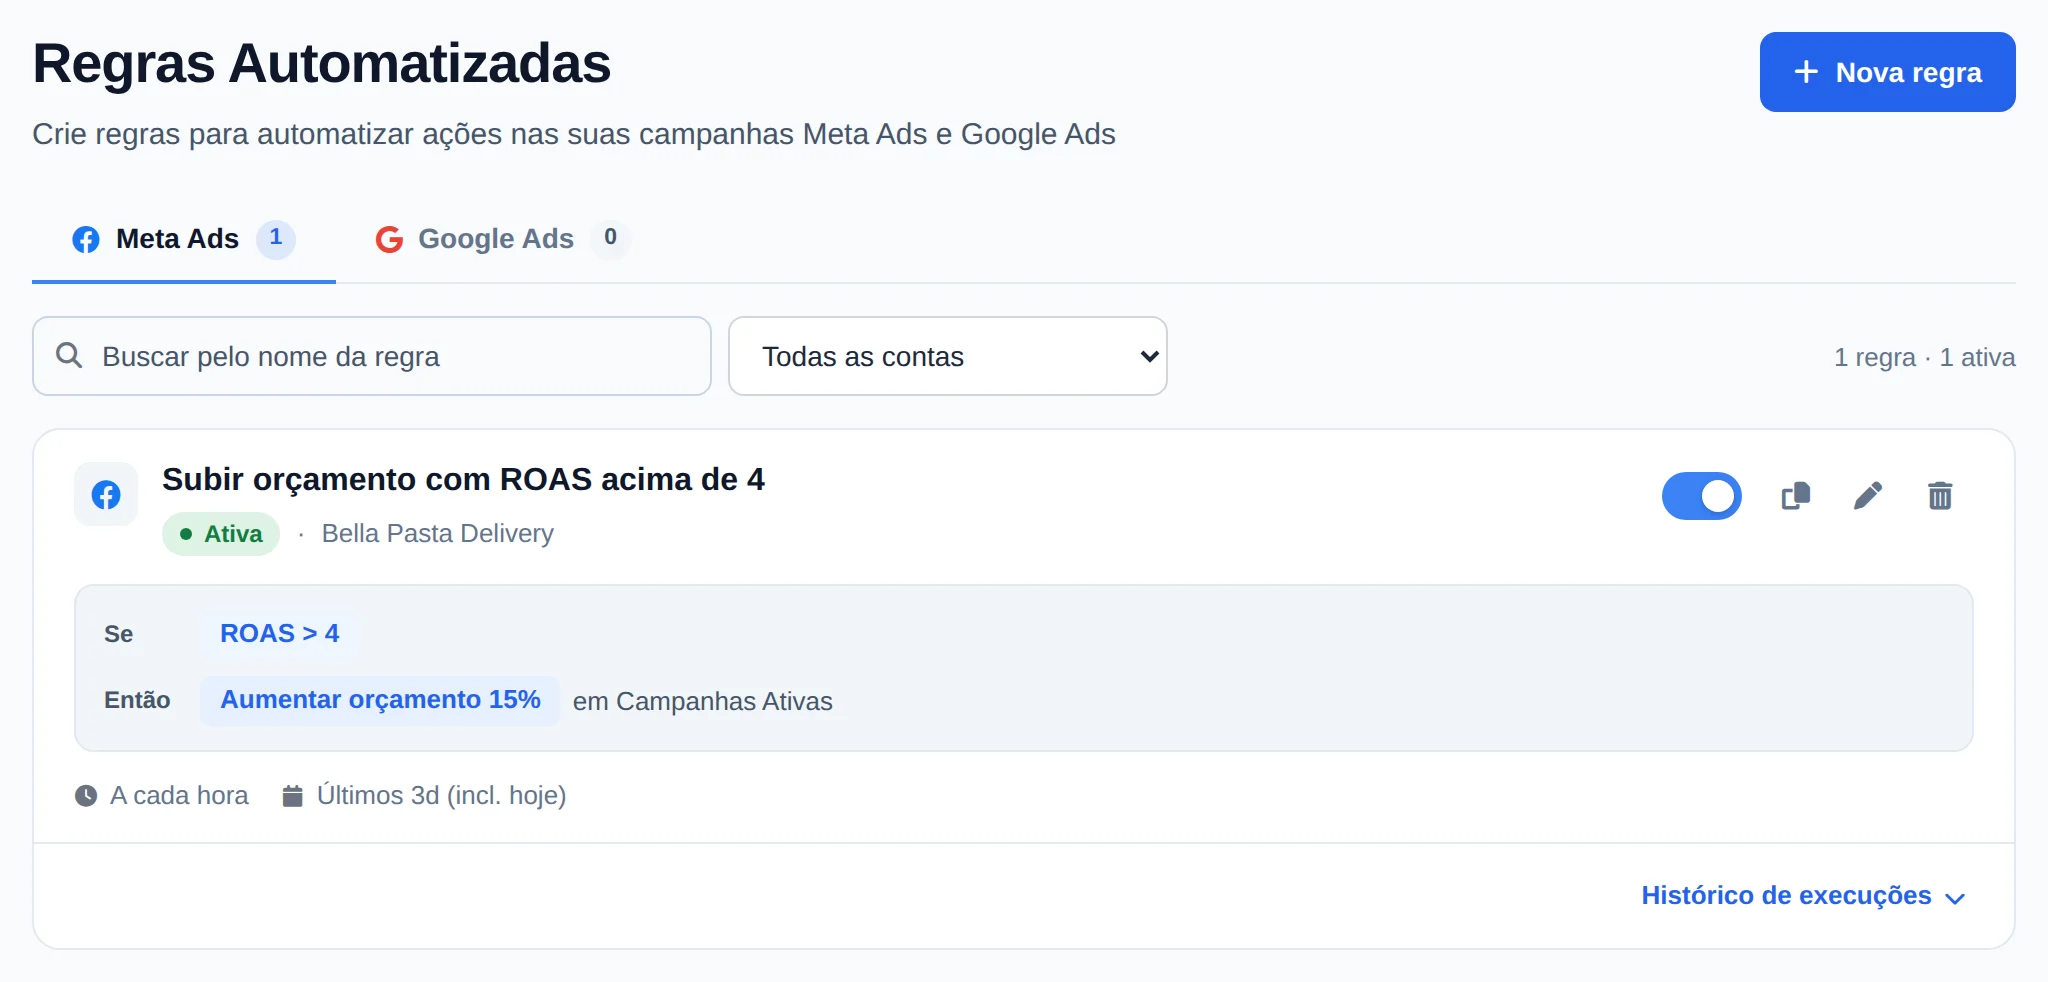Click the duplicate rule icon

point(1796,496)
